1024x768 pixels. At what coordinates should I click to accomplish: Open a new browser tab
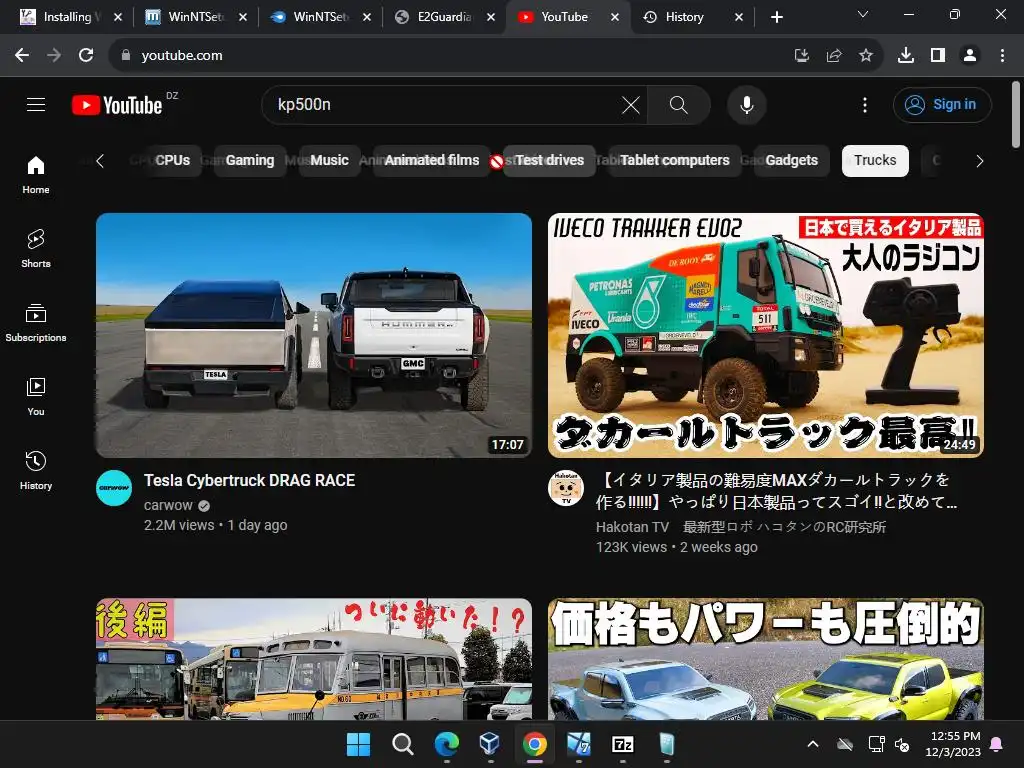[x=776, y=17]
